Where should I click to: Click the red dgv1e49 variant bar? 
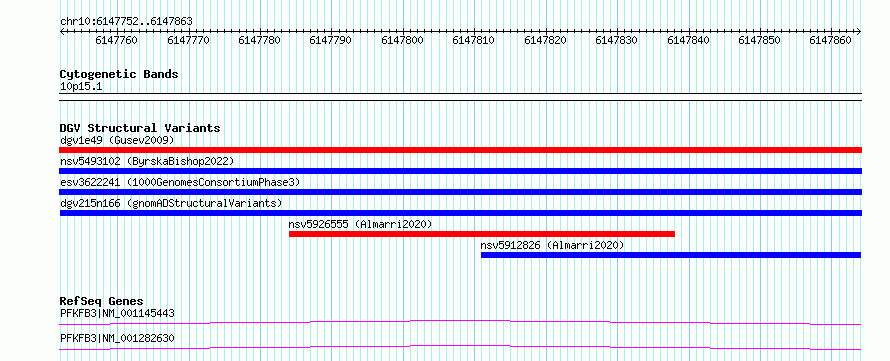pyautogui.click(x=460, y=150)
